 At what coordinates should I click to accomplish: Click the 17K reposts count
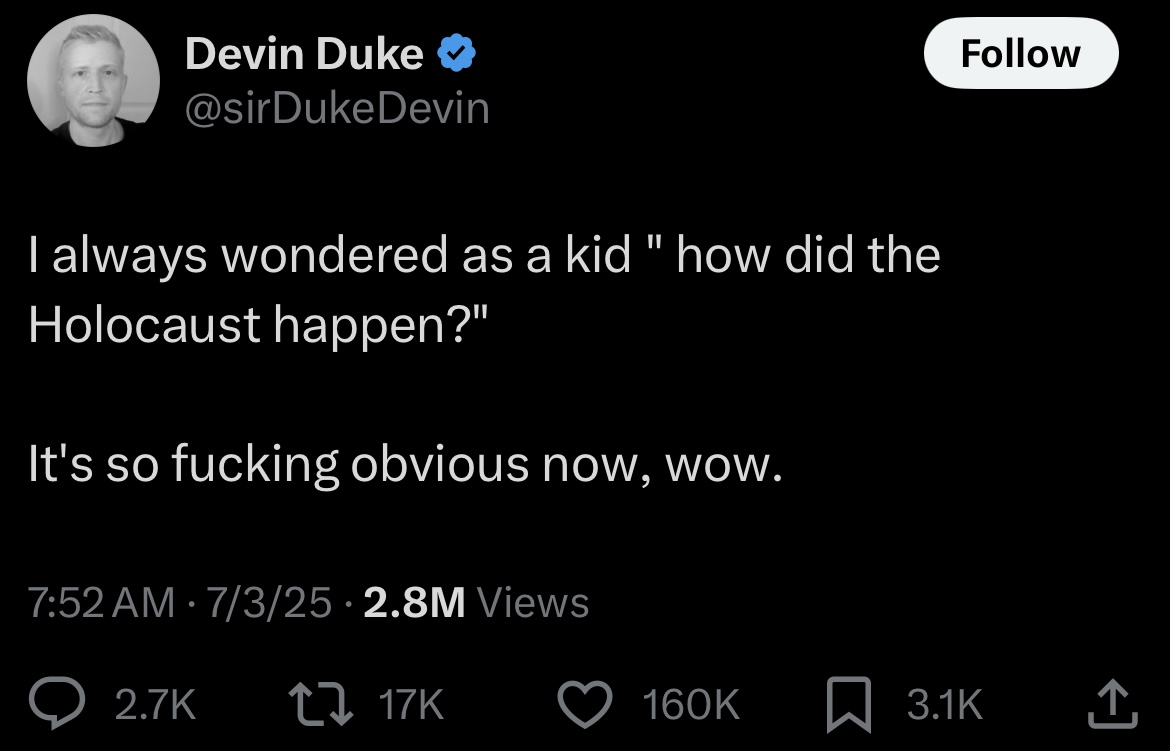tap(411, 705)
